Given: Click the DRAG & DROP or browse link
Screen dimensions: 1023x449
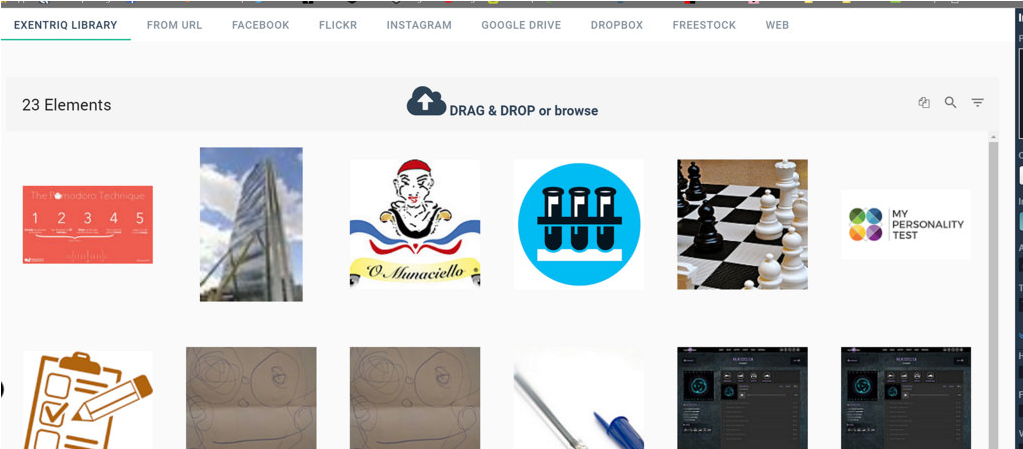Looking at the screenshot, I should coord(524,111).
